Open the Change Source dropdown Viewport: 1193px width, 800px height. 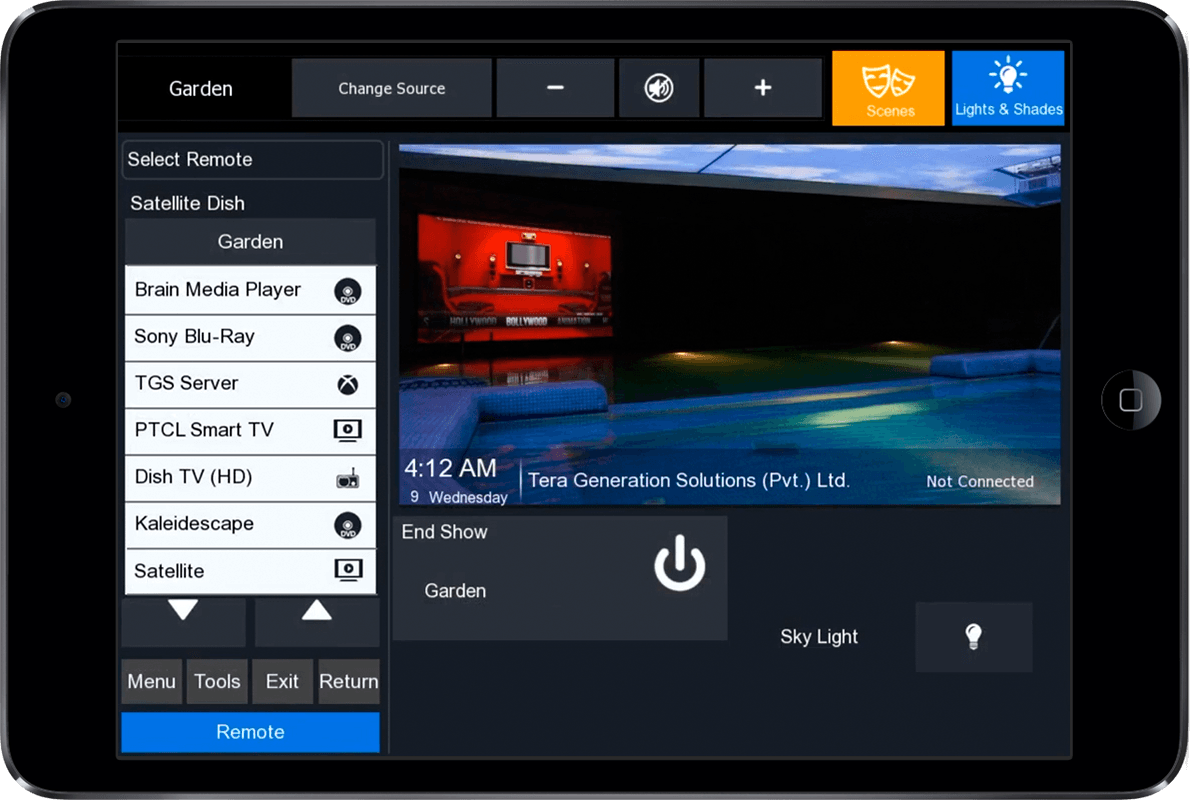pyautogui.click(x=391, y=88)
